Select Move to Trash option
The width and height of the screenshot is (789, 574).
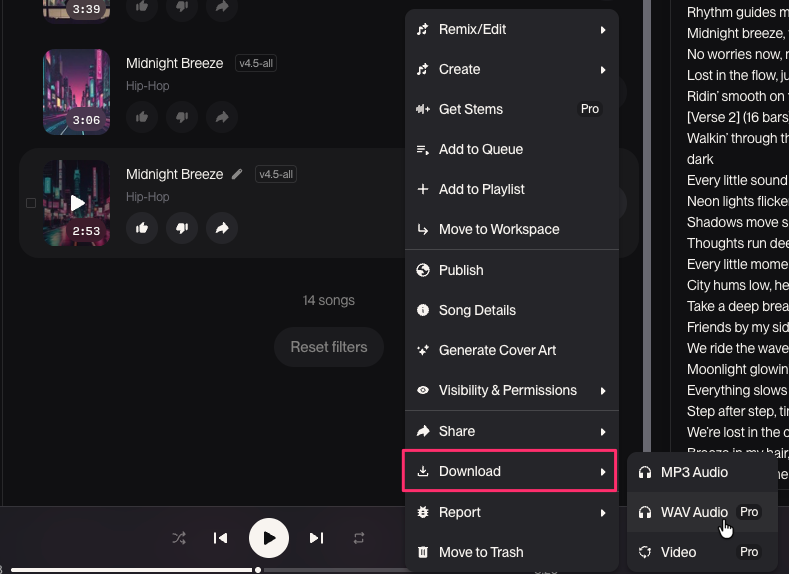click(x=480, y=552)
